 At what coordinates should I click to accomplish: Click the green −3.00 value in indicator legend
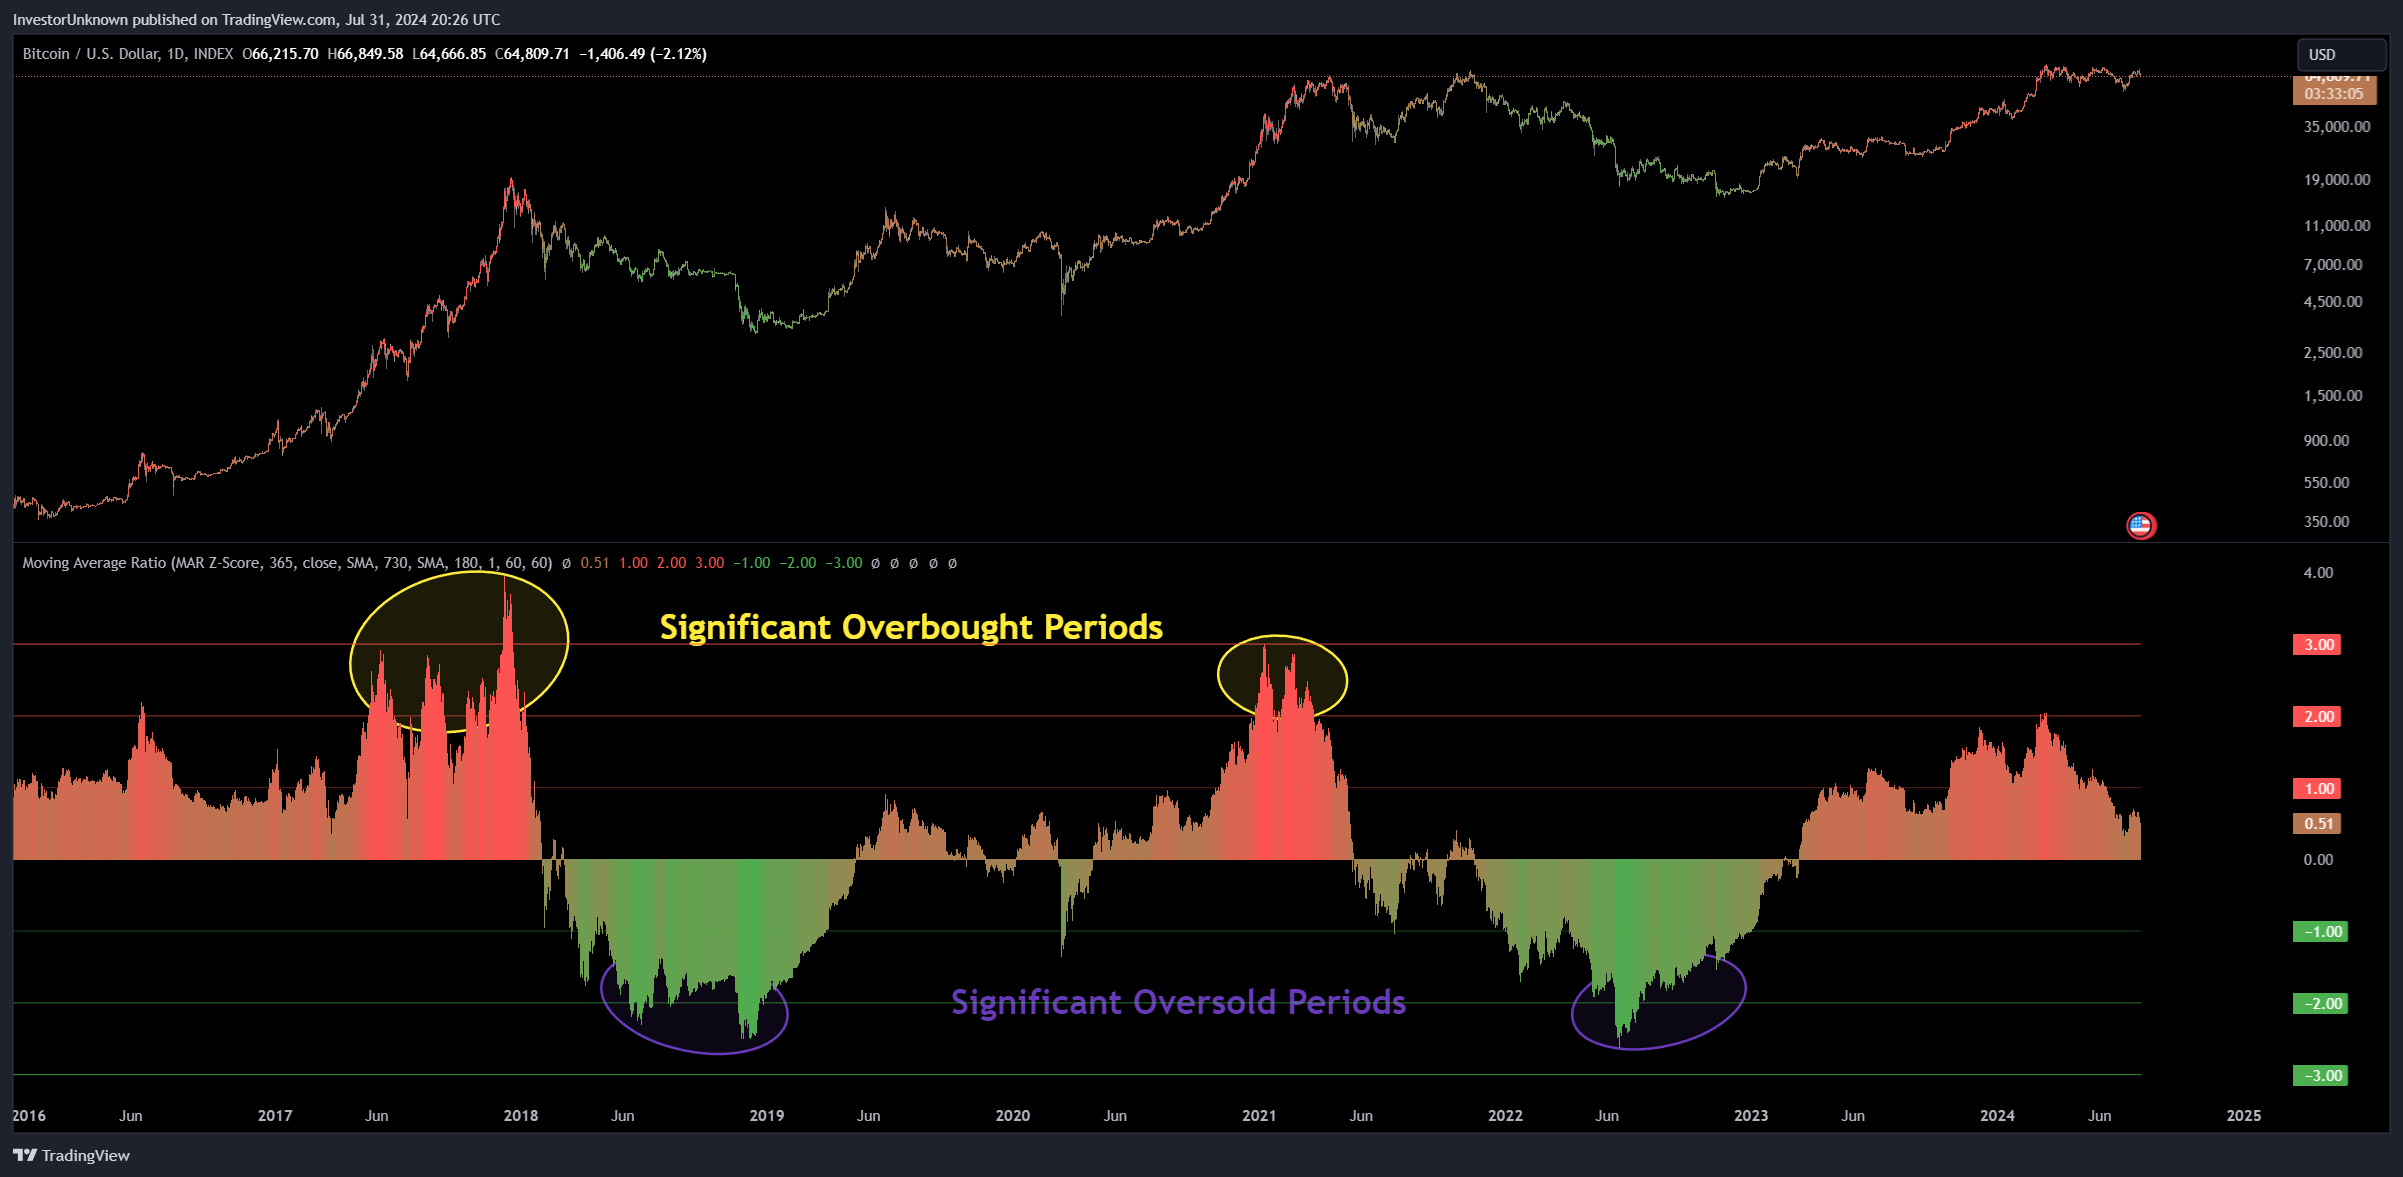(x=843, y=563)
